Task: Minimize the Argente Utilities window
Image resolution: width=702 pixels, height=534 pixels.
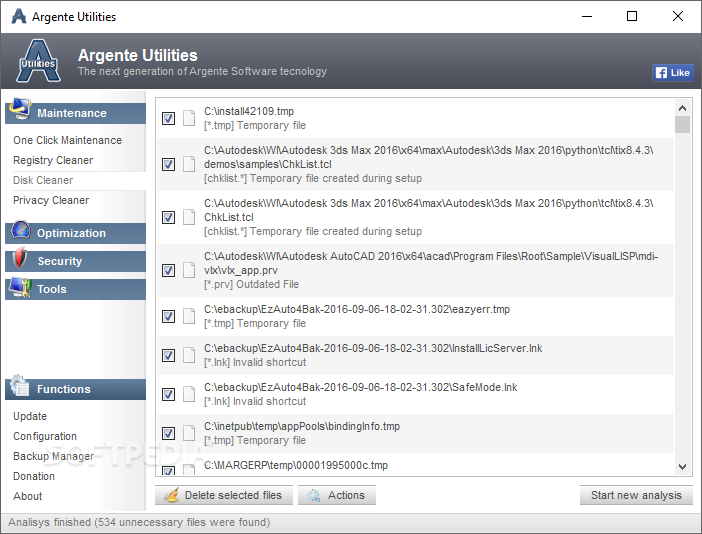Action: click(x=587, y=17)
